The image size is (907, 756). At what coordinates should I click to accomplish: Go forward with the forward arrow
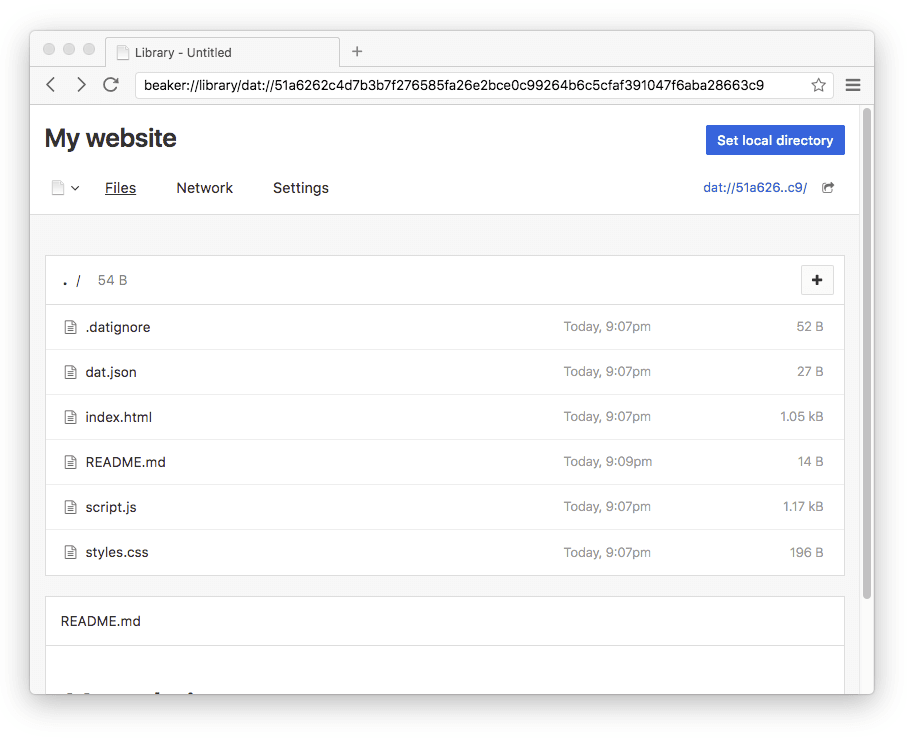click(81, 85)
